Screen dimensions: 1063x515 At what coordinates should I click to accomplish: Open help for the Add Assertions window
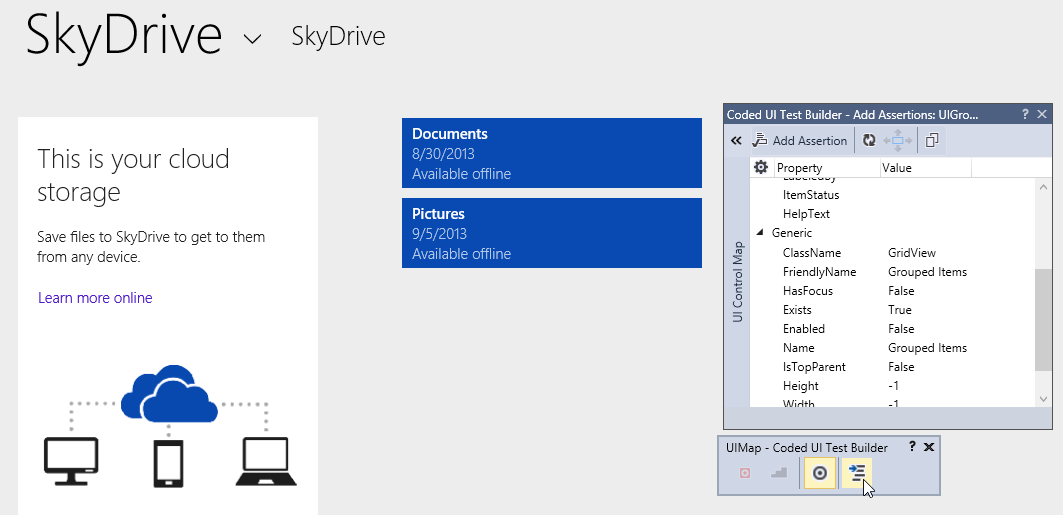pyautogui.click(x=1025, y=115)
